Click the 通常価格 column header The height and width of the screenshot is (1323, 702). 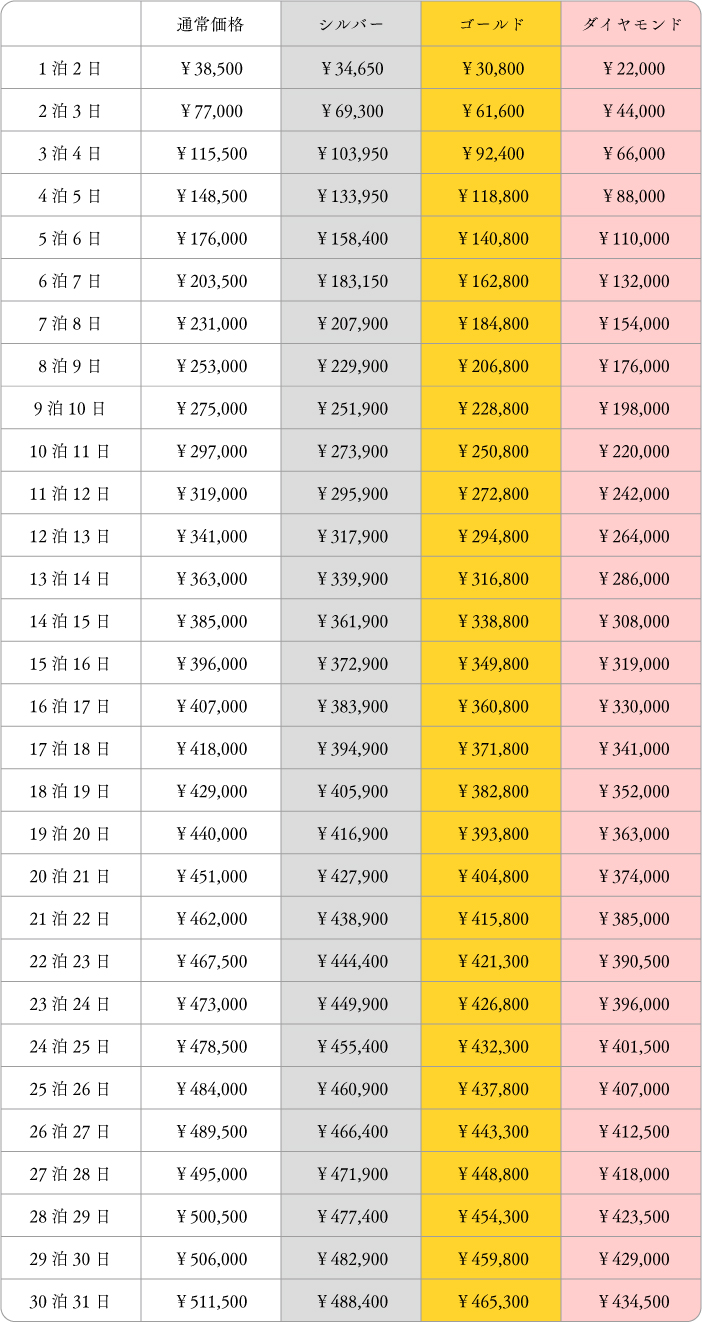pyautogui.click(x=210, y=24)
